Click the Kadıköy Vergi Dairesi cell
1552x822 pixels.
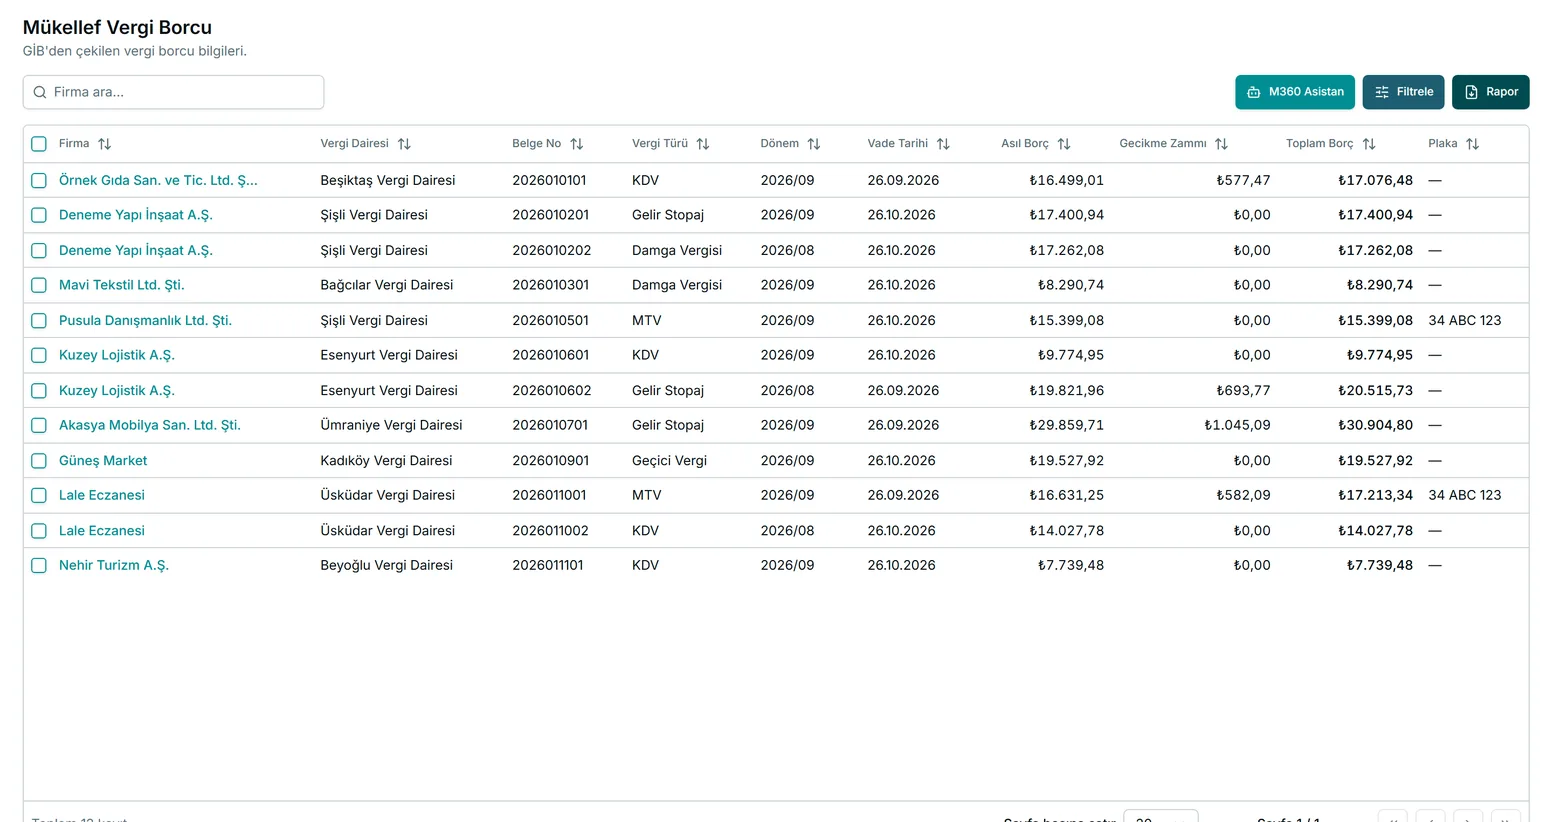(x=386, y=460)
